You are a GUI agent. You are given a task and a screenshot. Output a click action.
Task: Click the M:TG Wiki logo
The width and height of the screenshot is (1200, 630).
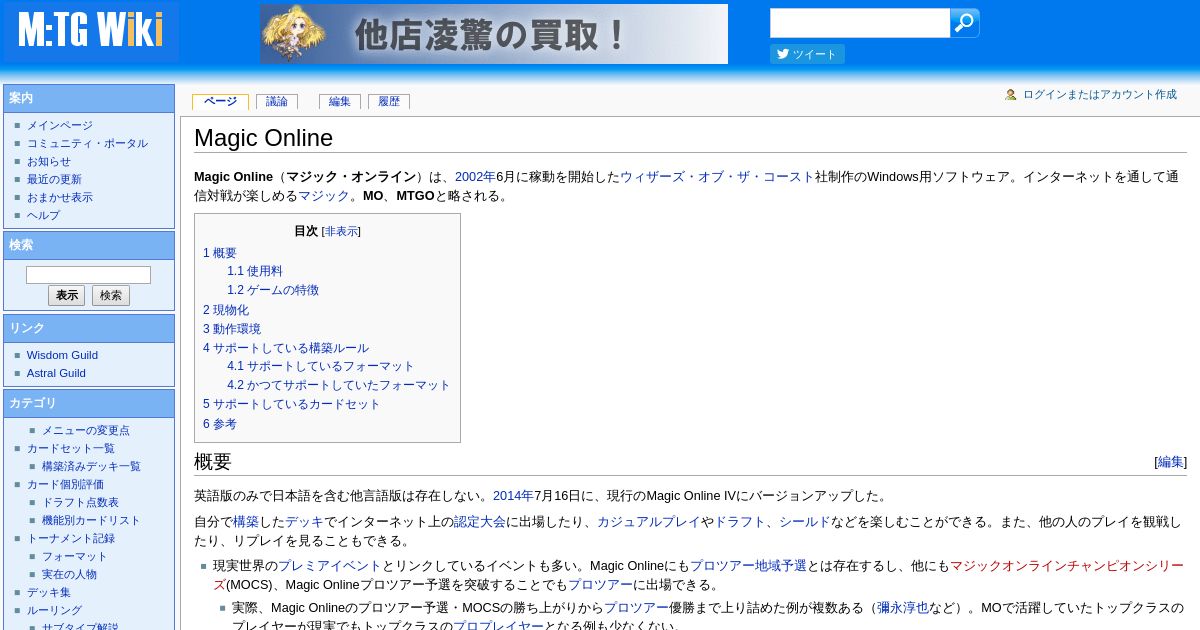(90, 31)
